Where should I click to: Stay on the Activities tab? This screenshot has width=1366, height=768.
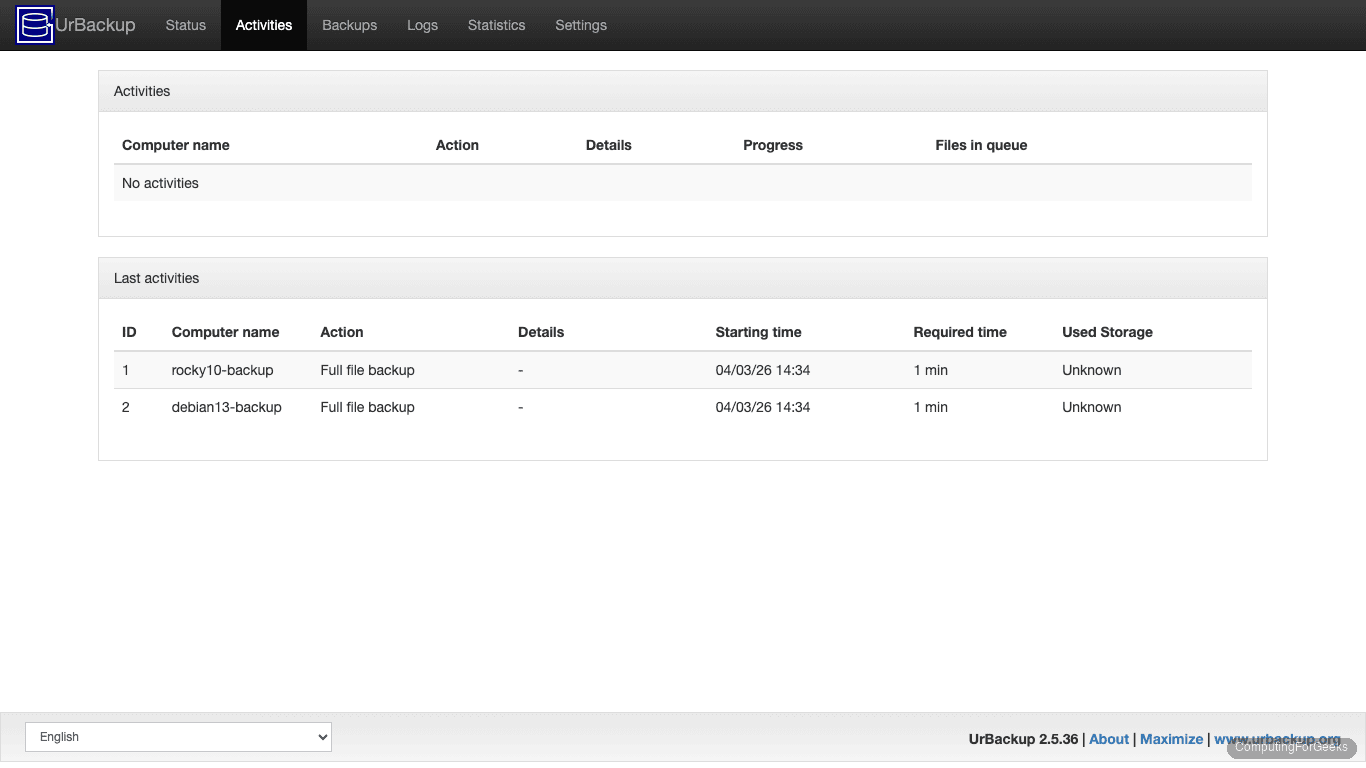(x=263, y=25)
